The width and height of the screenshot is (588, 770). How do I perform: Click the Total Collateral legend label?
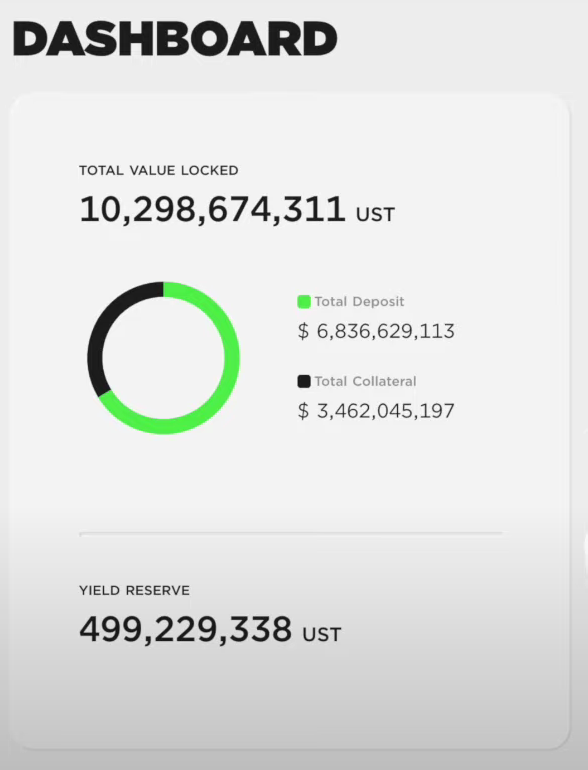click(365, 381)
